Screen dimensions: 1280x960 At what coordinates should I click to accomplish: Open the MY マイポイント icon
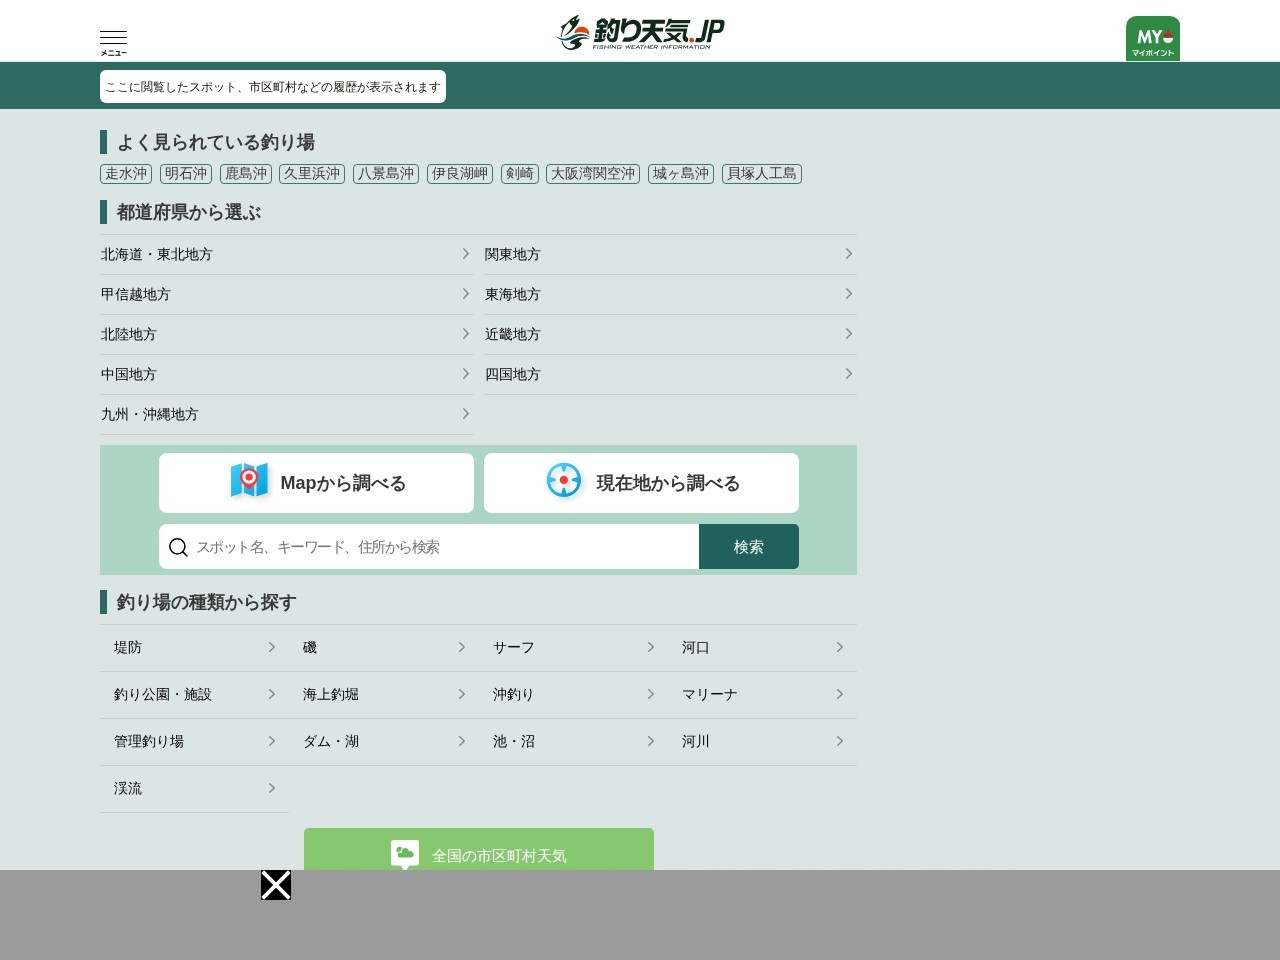[1152, 39]
